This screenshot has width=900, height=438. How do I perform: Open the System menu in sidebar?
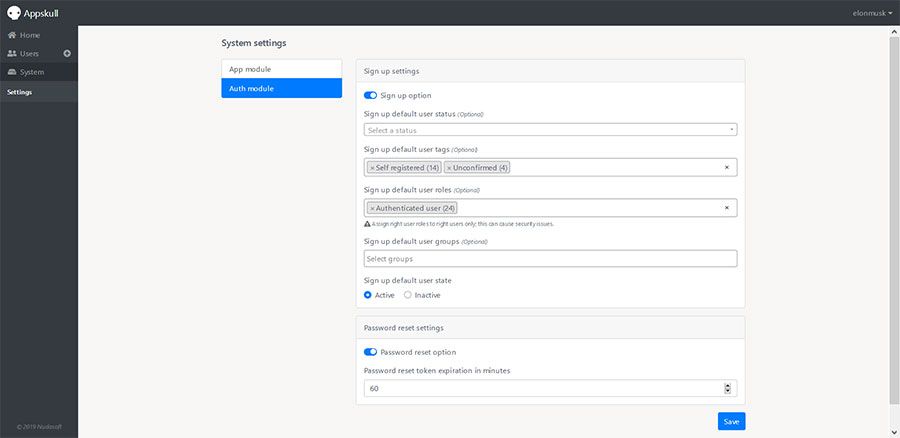31,72
